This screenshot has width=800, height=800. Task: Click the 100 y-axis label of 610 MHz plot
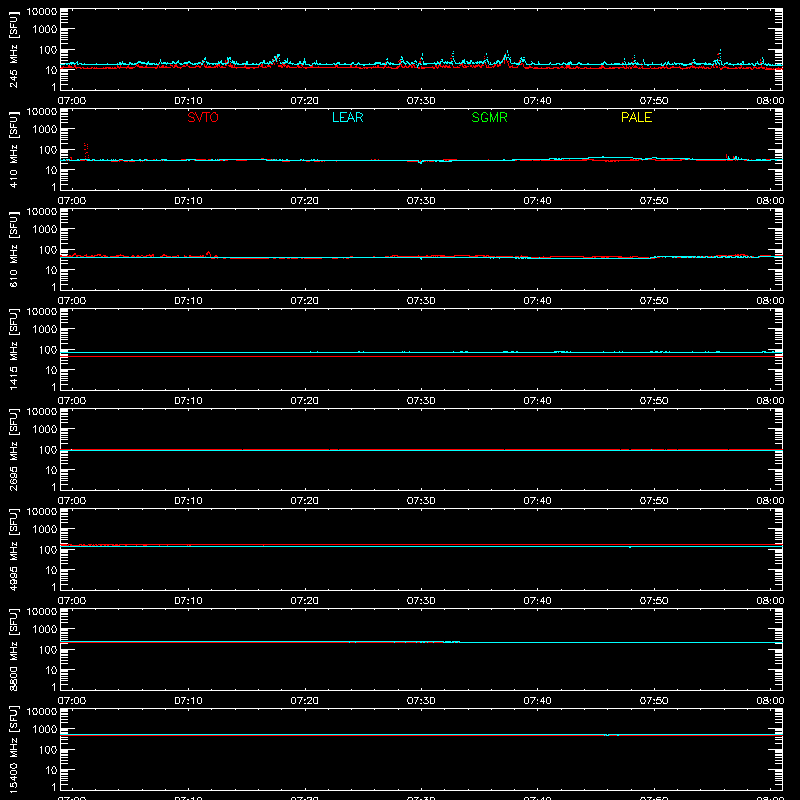pyautogui.click(x=48, y=250)
